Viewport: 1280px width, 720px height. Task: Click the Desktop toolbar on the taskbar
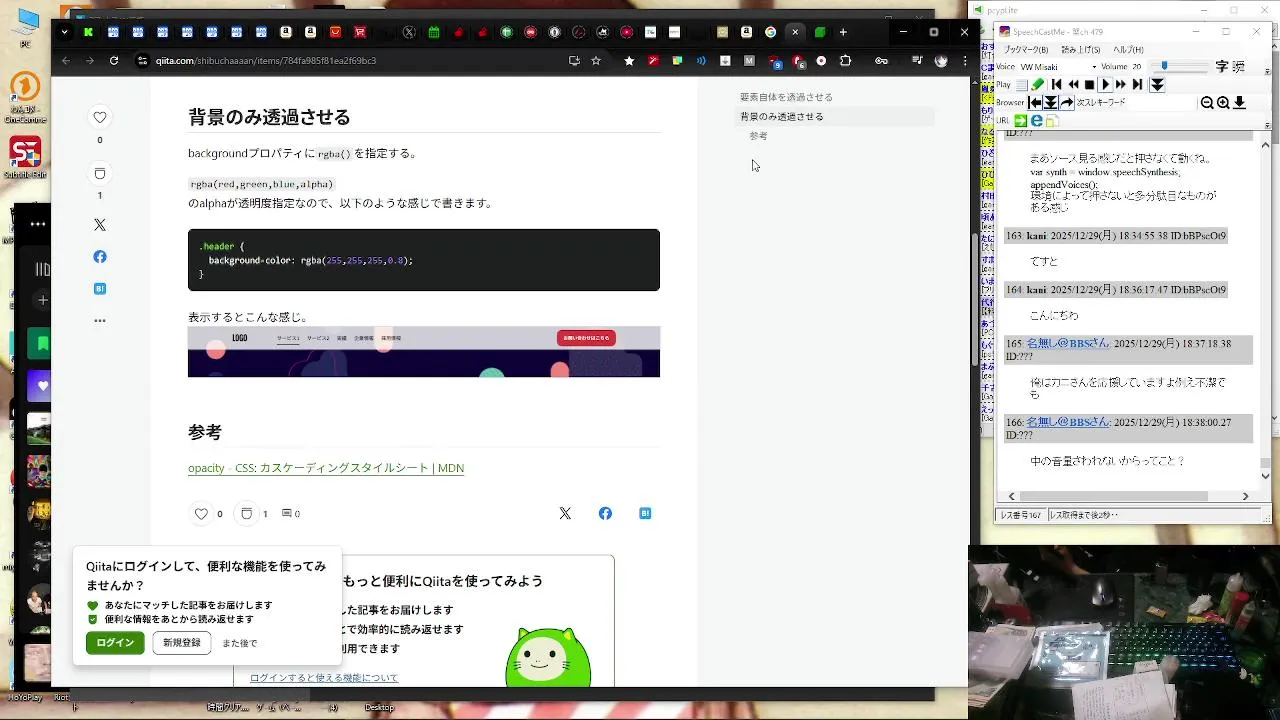[x=379, y=708]
